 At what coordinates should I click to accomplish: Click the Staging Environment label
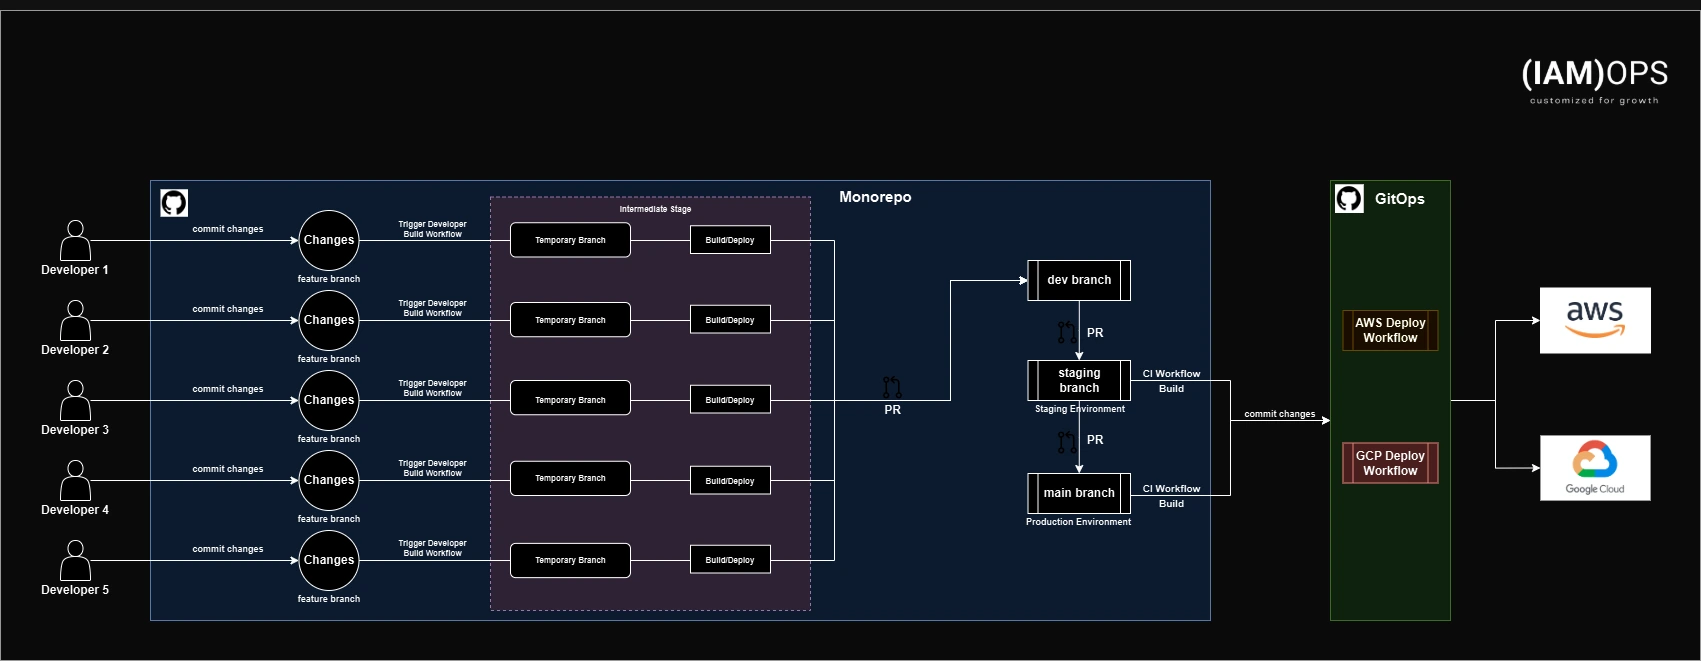click(1079, 409)
